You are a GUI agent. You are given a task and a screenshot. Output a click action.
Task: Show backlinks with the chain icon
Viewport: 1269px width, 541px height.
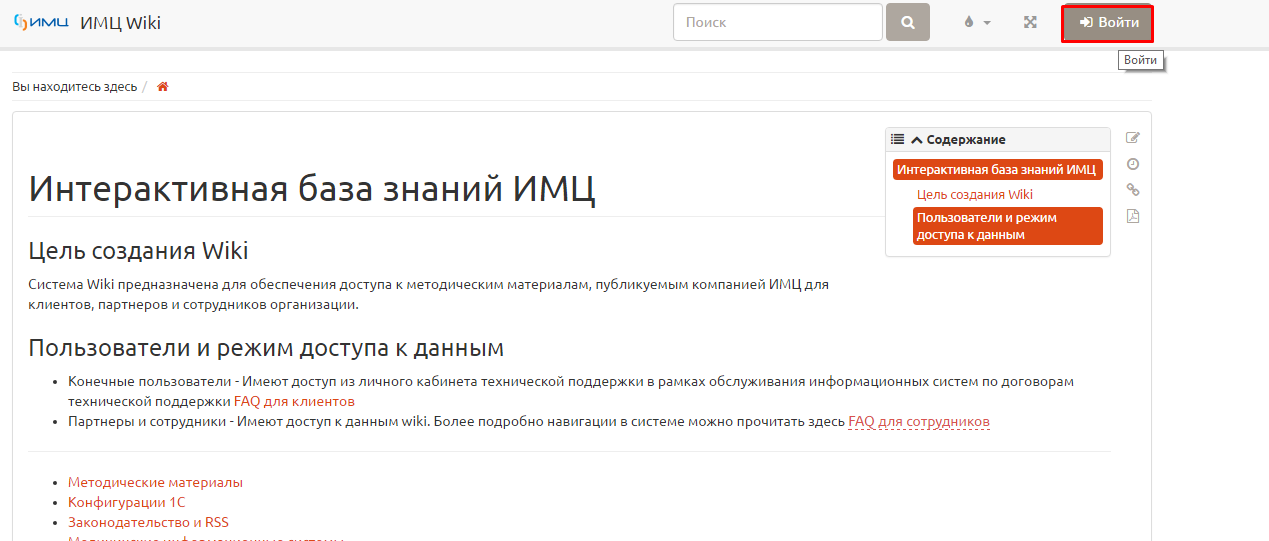[x=1133, y=190]
